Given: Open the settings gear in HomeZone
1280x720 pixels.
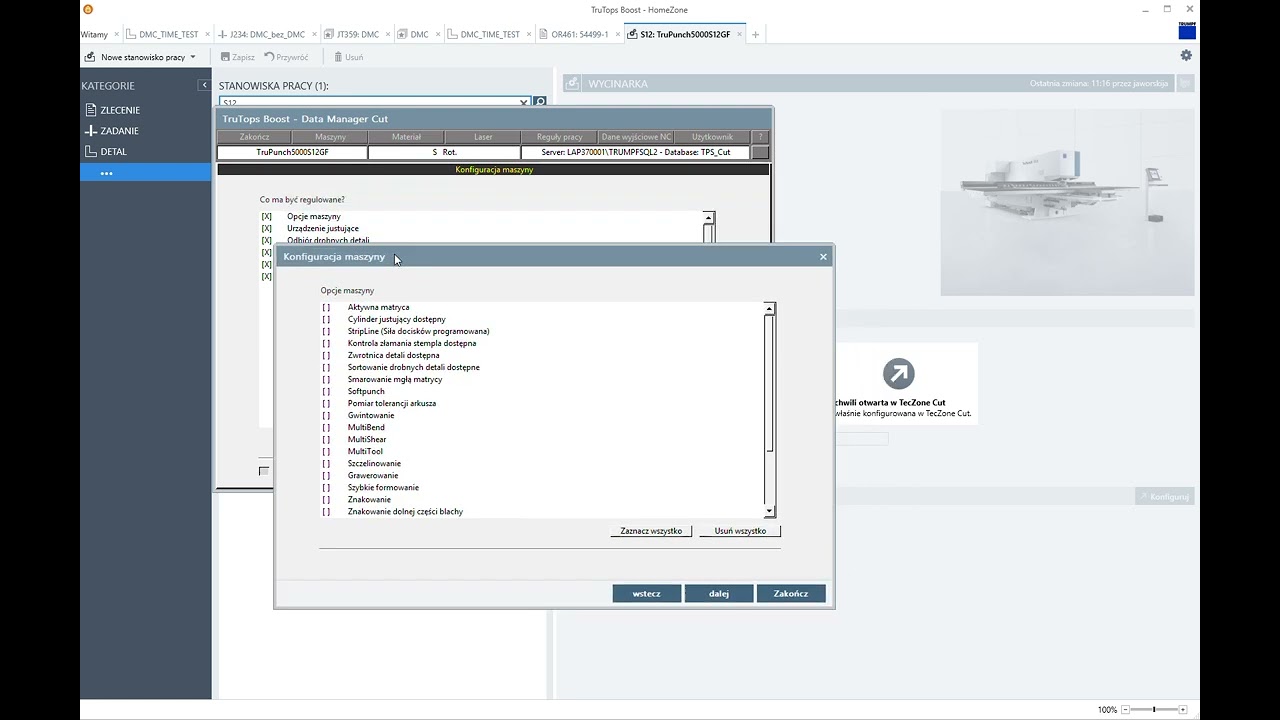Looking at the screenshot, I should click(1186, 56).
